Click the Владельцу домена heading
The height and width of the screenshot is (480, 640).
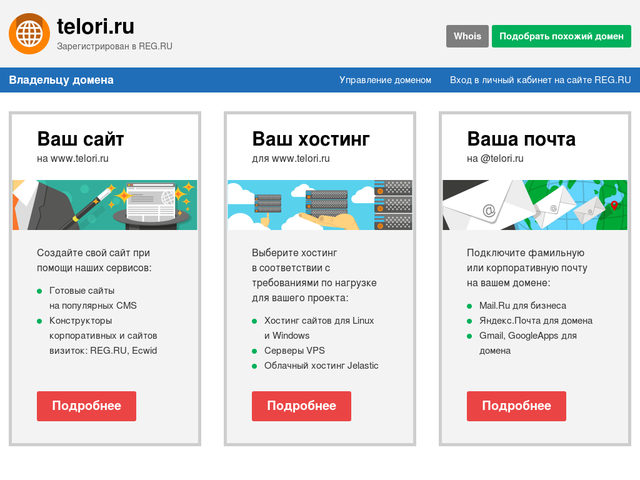[61, 80]
